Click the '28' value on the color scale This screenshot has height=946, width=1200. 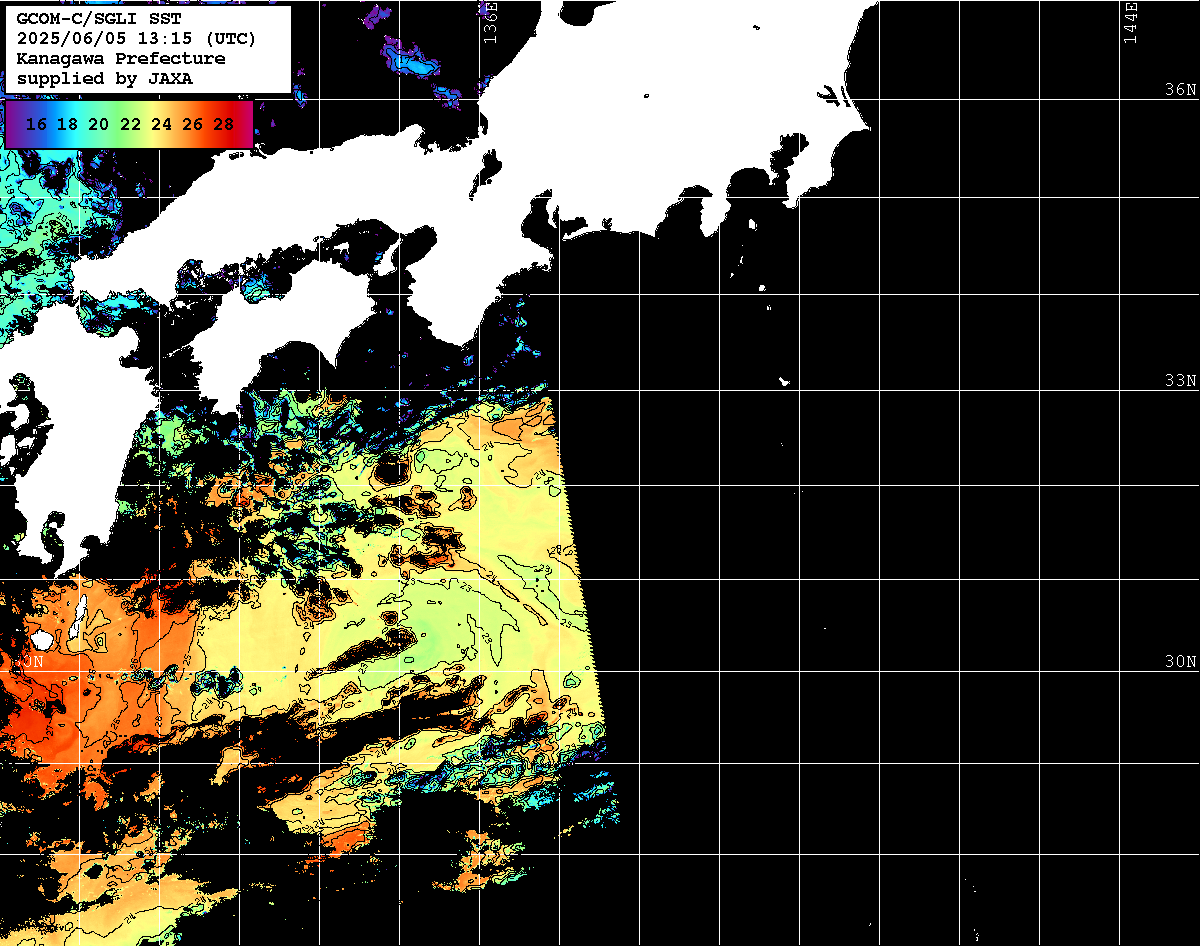click(223, 124)
